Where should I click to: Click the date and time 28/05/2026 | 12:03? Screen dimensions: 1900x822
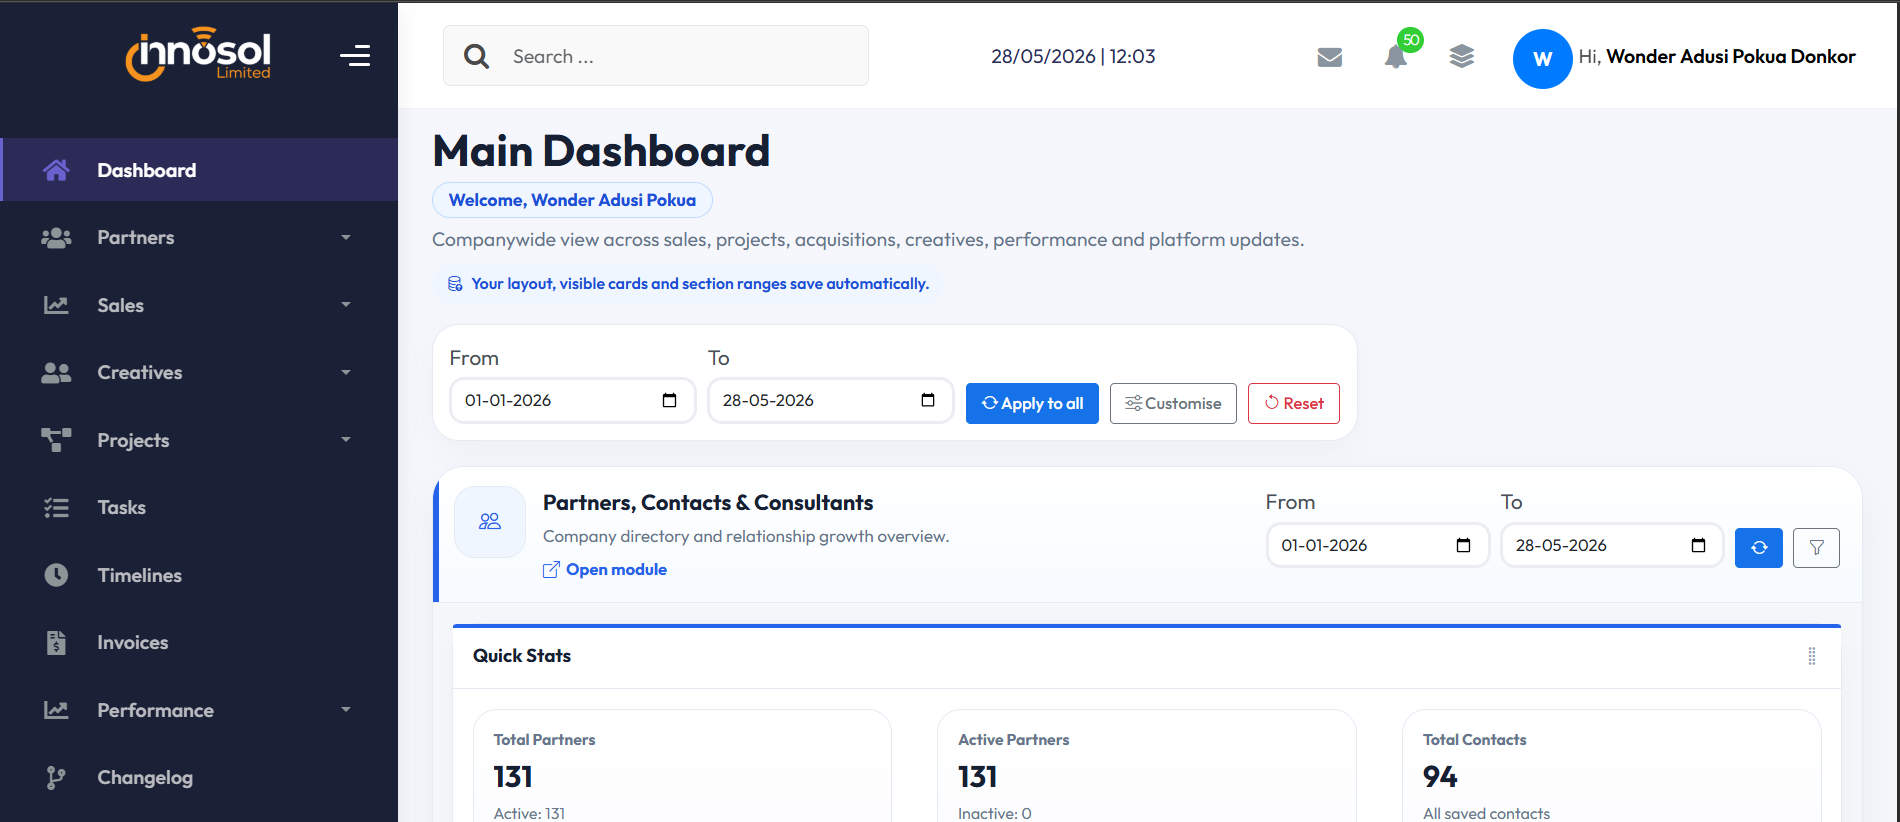pyautogui.click(x=1073, y=57)
